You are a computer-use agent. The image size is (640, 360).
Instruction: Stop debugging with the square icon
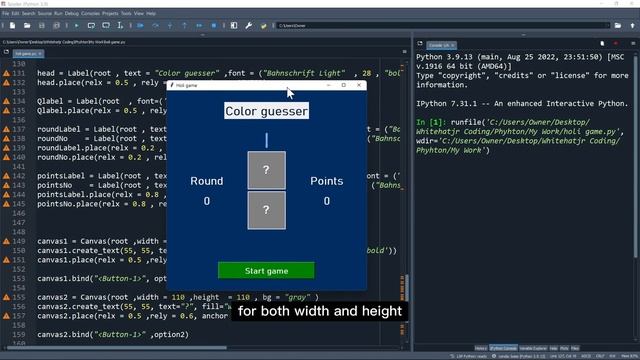pos(213,26)
